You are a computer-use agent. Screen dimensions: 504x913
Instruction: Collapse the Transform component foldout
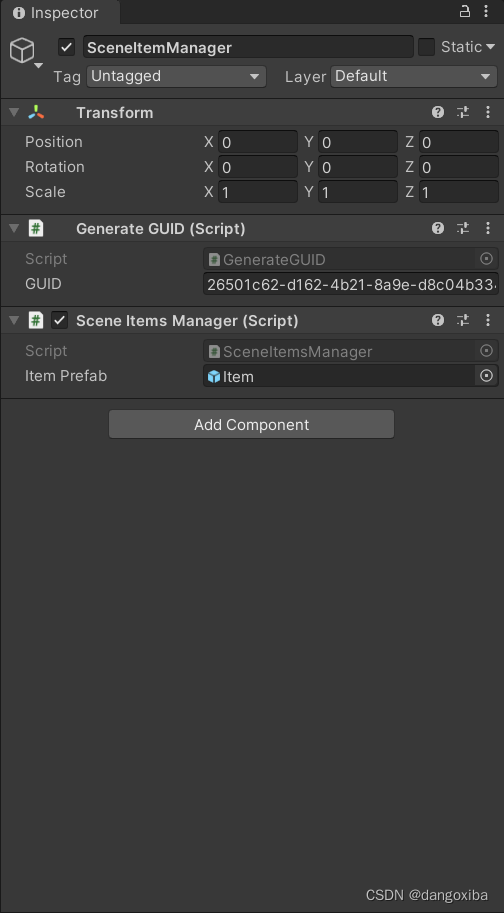pyautogui.click(x=14, y=112)
